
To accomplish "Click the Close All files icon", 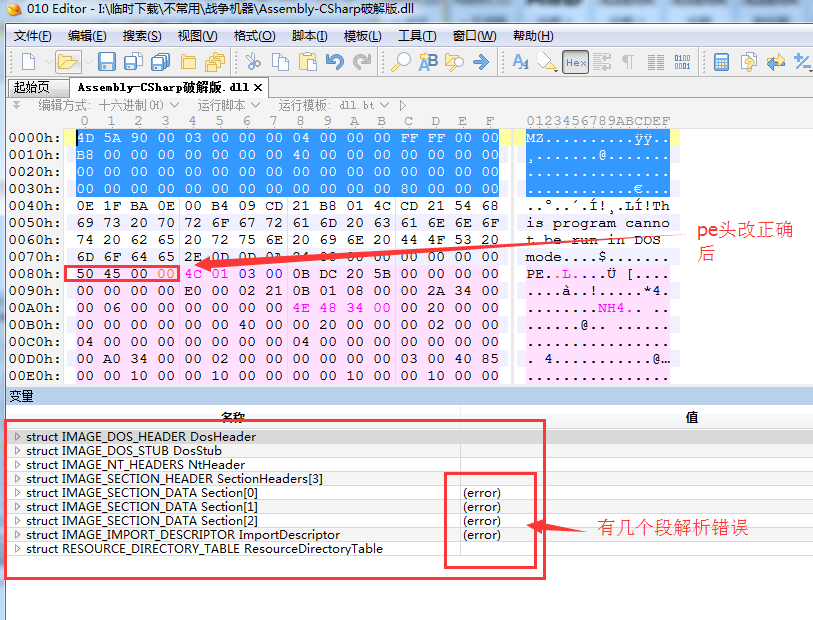I will tap(215, 62).
